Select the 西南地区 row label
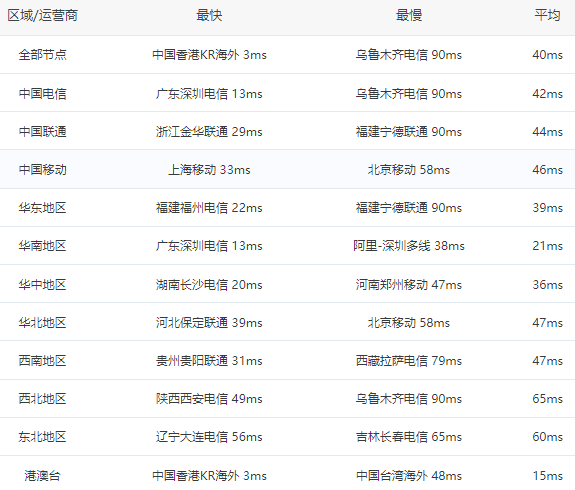575x490 pixels. 43,361
